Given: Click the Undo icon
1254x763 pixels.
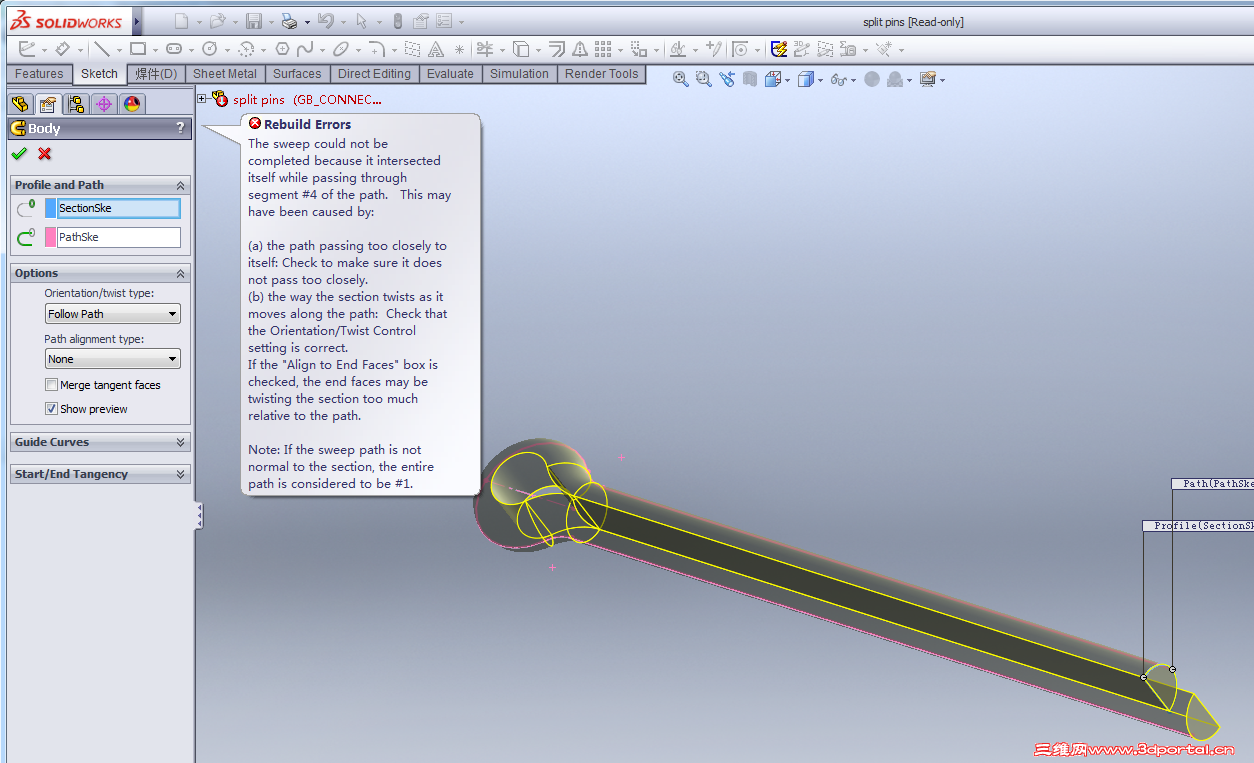Looking at the screenshot, I should coord(324,21).
